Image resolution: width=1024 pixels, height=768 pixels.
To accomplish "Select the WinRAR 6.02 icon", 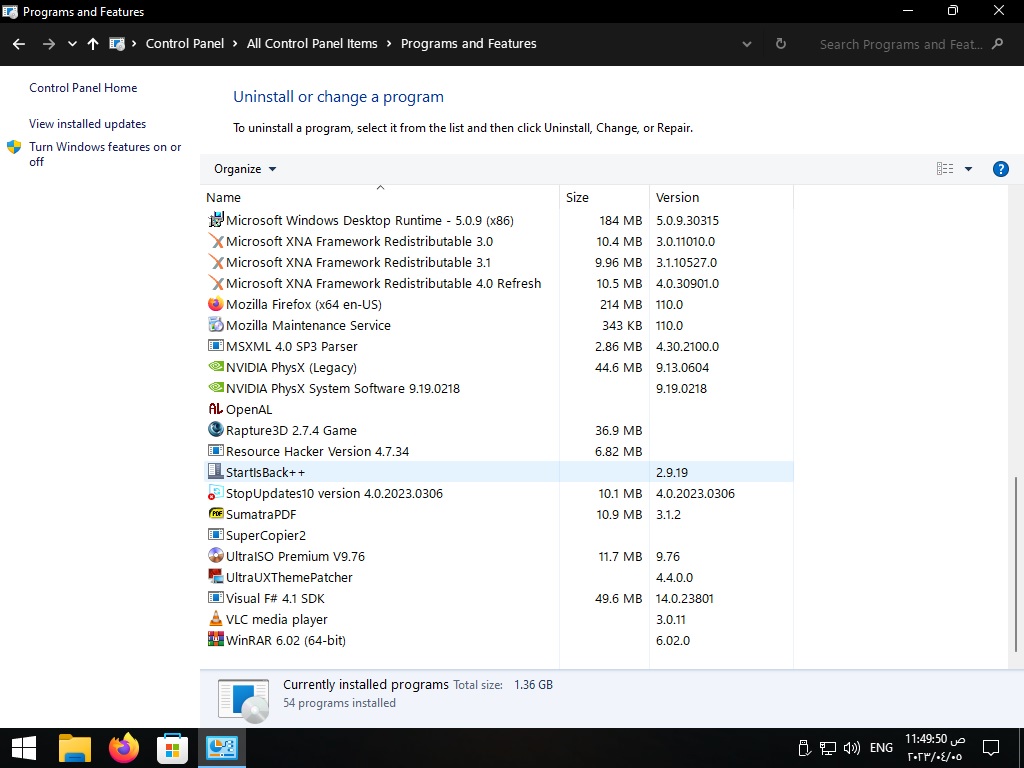I will (x=216, y=639).
